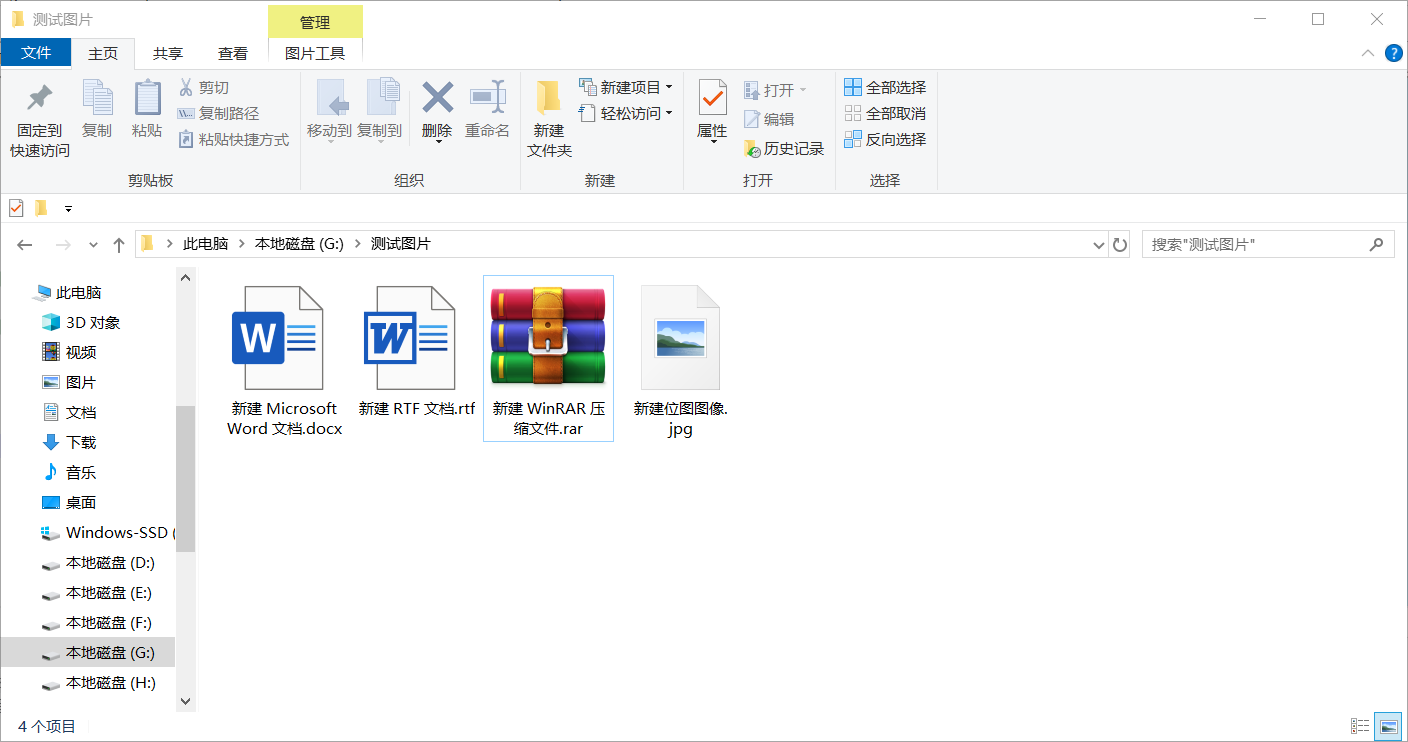Click Move To (移动到) icon
1408x742 pixels.
[x=331, y=98]
